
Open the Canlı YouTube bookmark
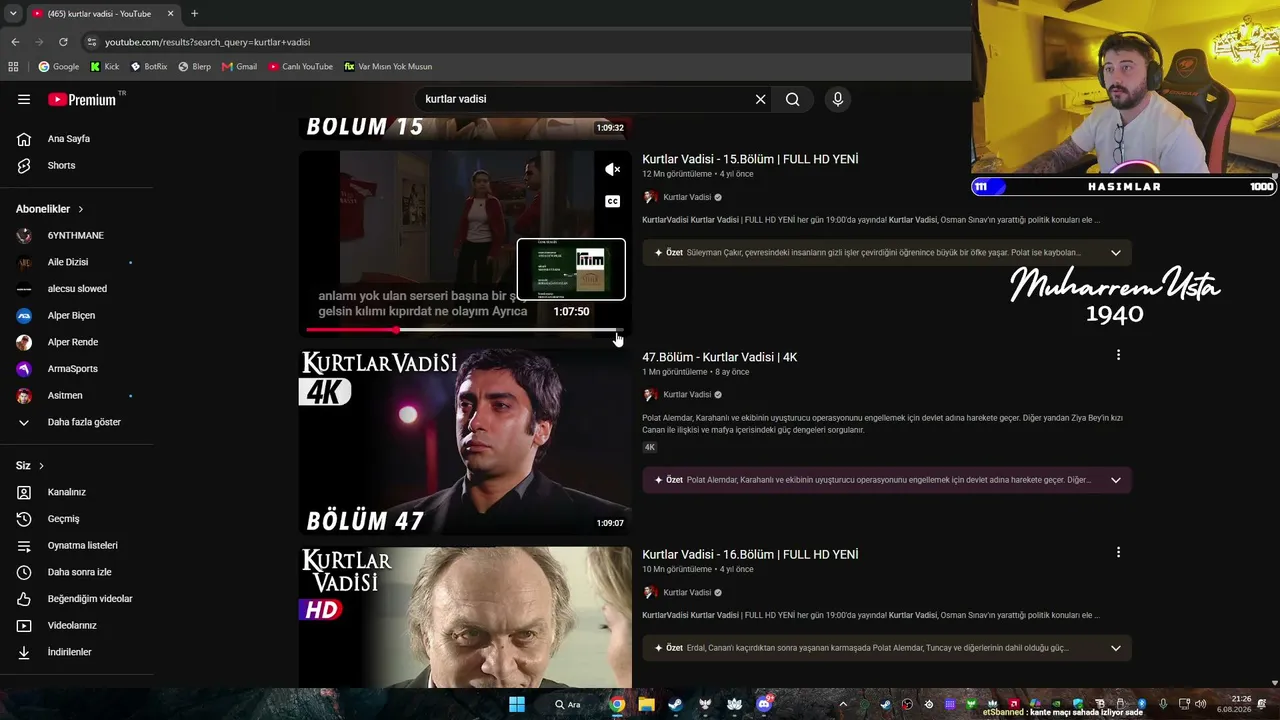point(301,67)
